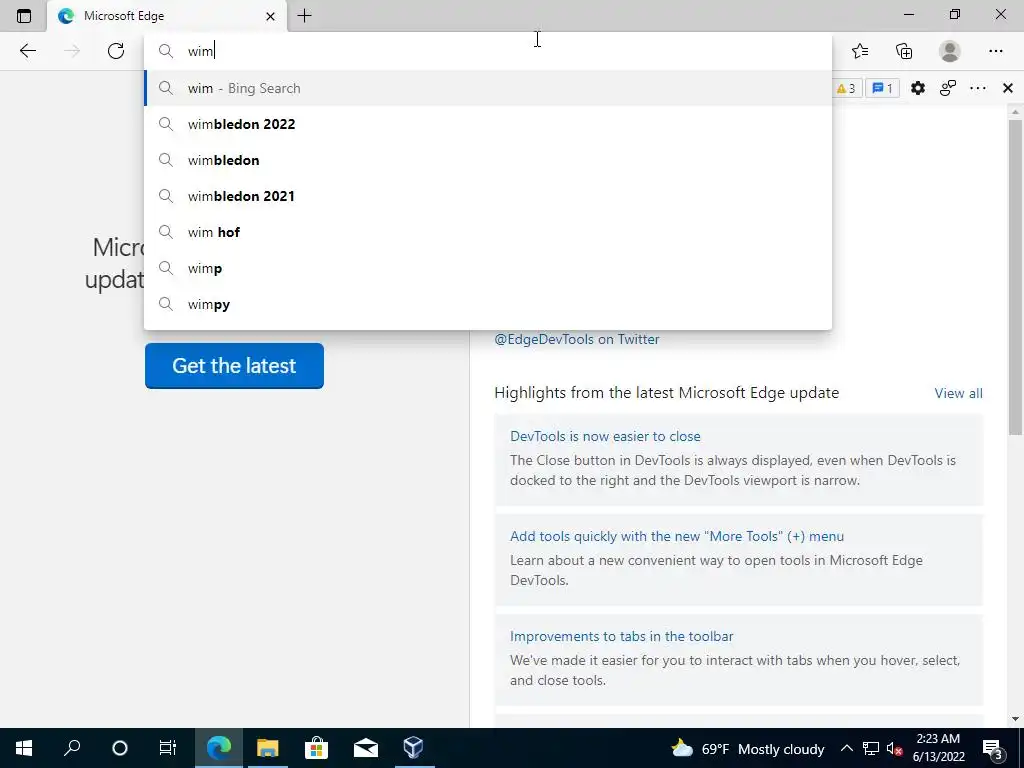Select the 'wimbledon 2021' suggestion
This screenshot has height=768, width=1024.
[488, 196]
